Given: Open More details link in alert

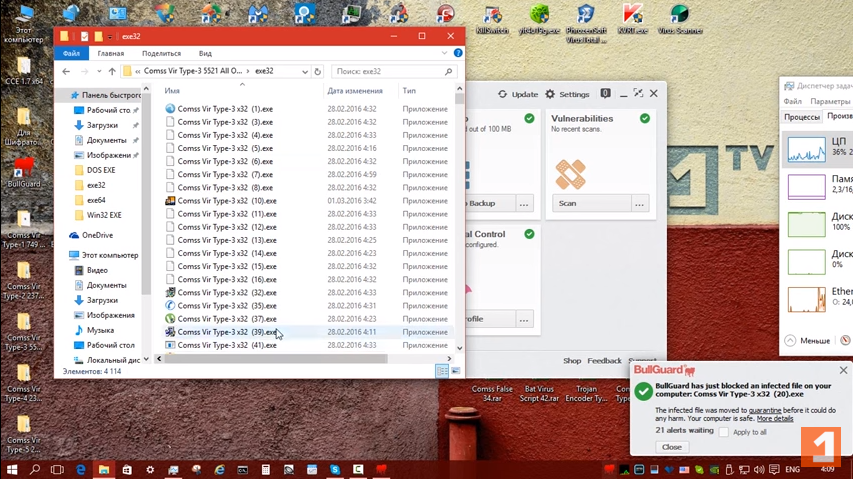Looking at the screenshot, I should click(x=775, y=419).
